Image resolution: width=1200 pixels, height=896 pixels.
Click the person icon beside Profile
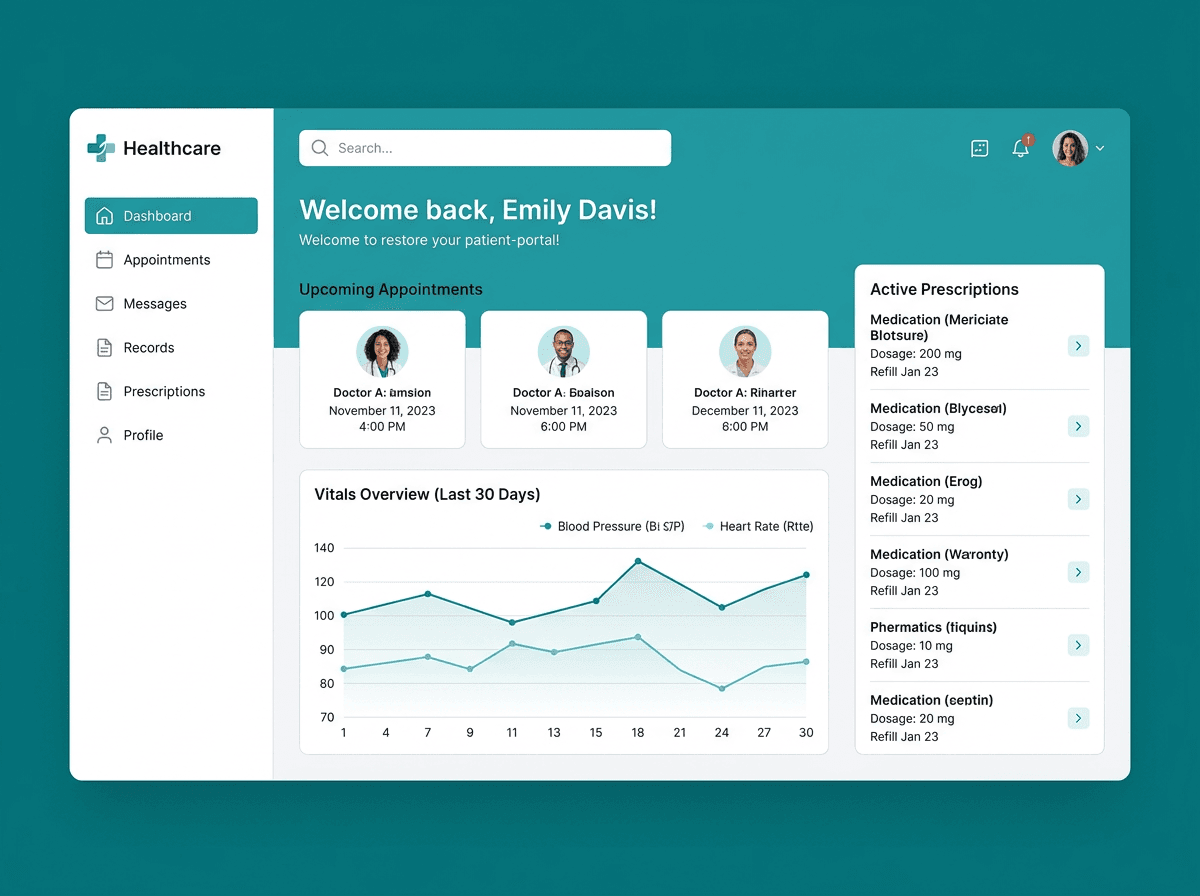pos(104,435)
